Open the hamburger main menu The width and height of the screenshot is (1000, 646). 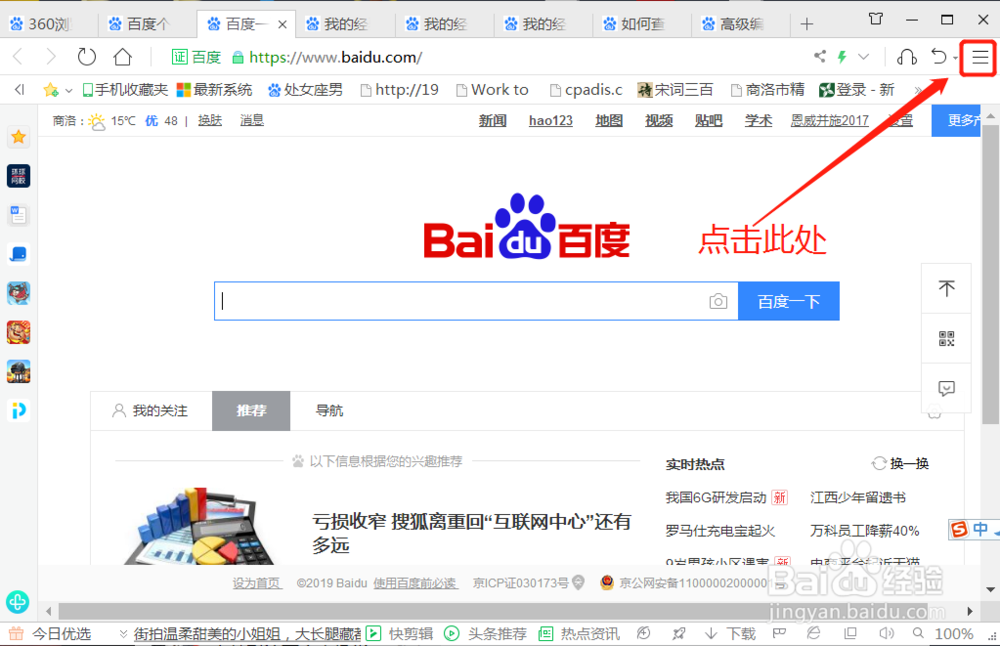click(x=980, y=57)
